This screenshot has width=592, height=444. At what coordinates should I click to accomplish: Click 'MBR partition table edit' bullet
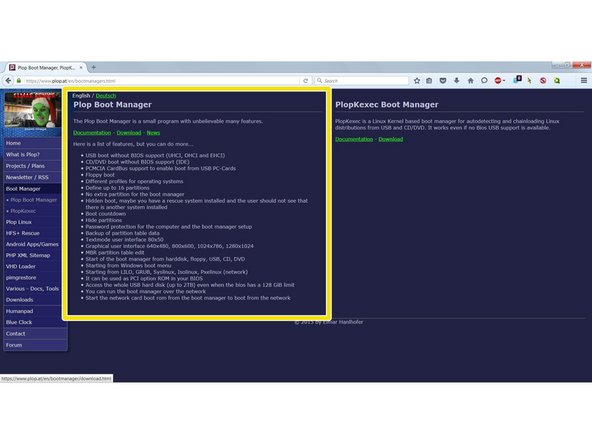[x=115, y=253]
